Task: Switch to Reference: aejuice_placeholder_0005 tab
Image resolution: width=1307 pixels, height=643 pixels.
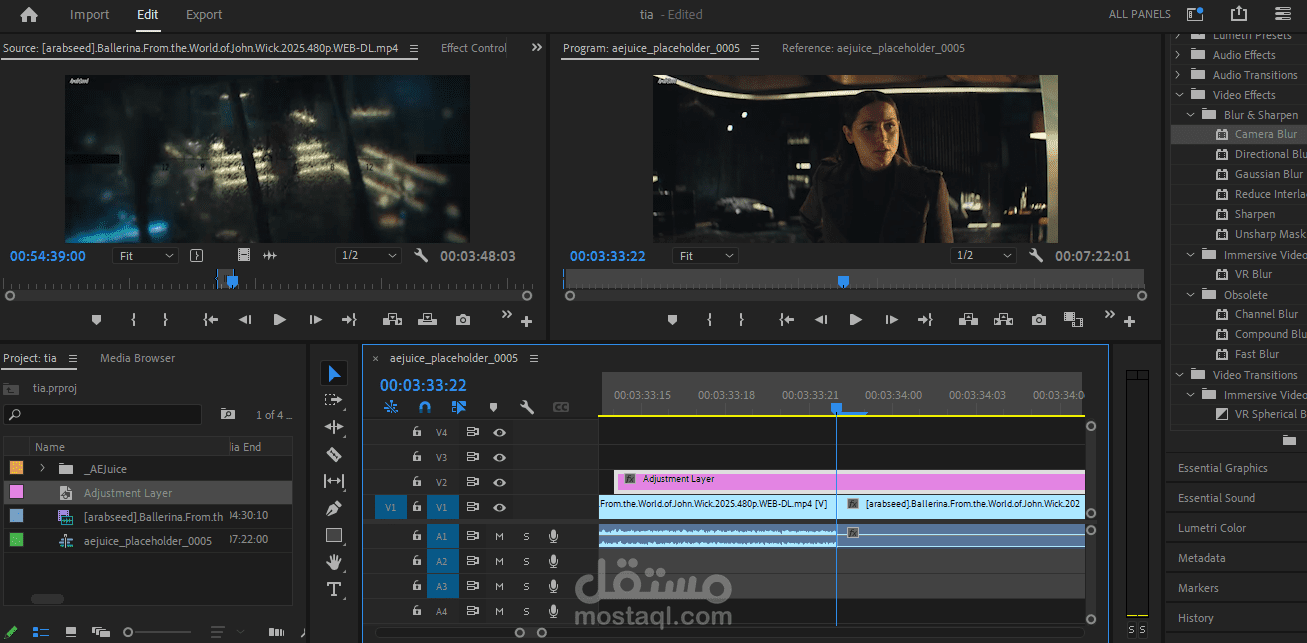Action: tap(873, 48)
